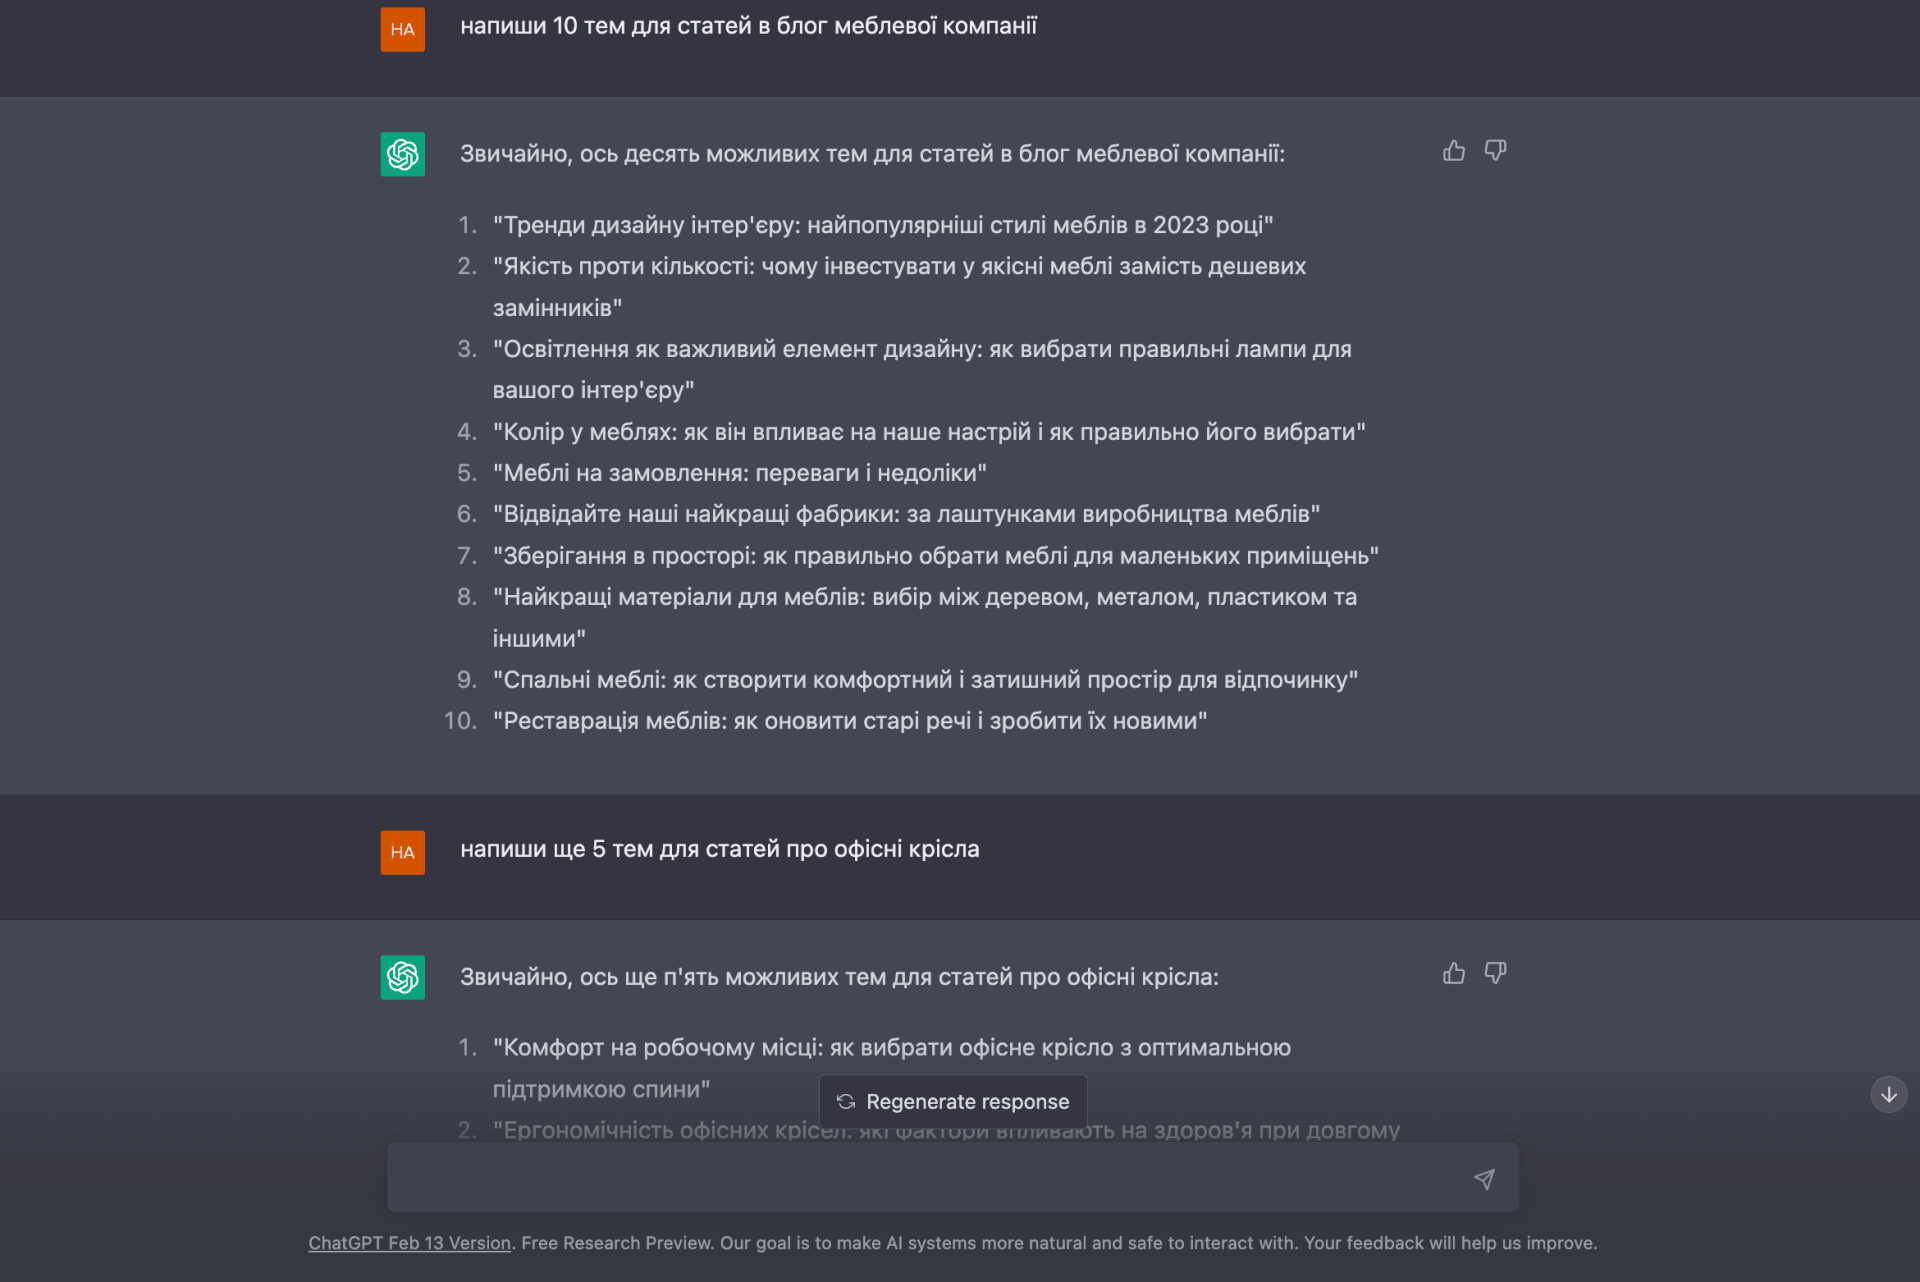This screenshot has height=1282, width=1920.
Task: Like the first response listing ten blog topics
Action: [1453, 151]
